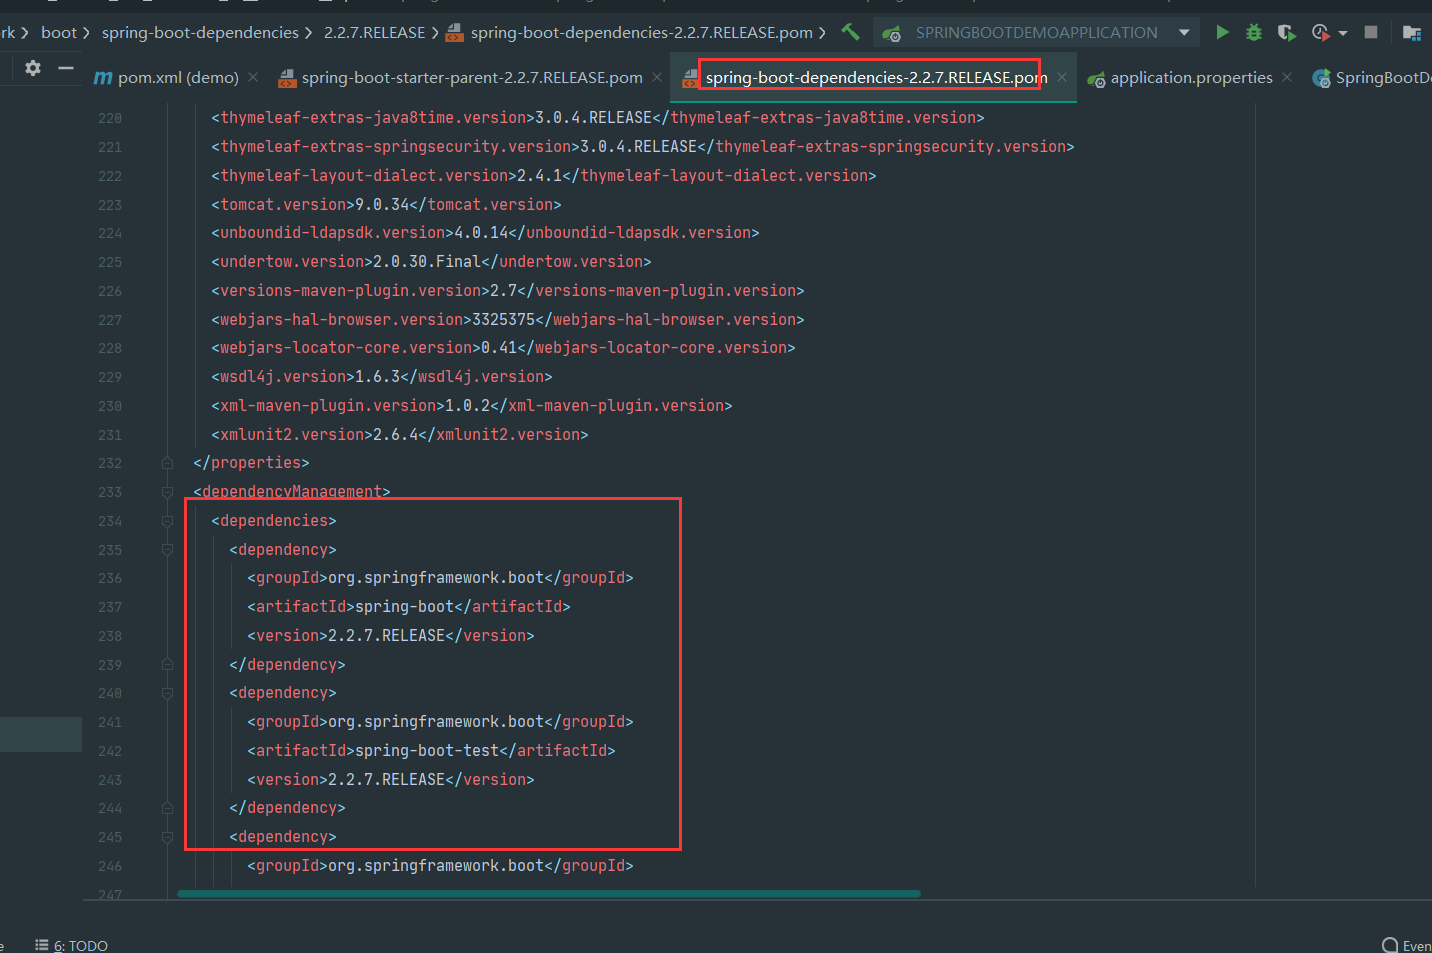This screenshot has width=1432, height=953.
Task: Run SpringBootDemoApplication with the green play icon
Action: pyautogui.click(x=1222, y=32)
